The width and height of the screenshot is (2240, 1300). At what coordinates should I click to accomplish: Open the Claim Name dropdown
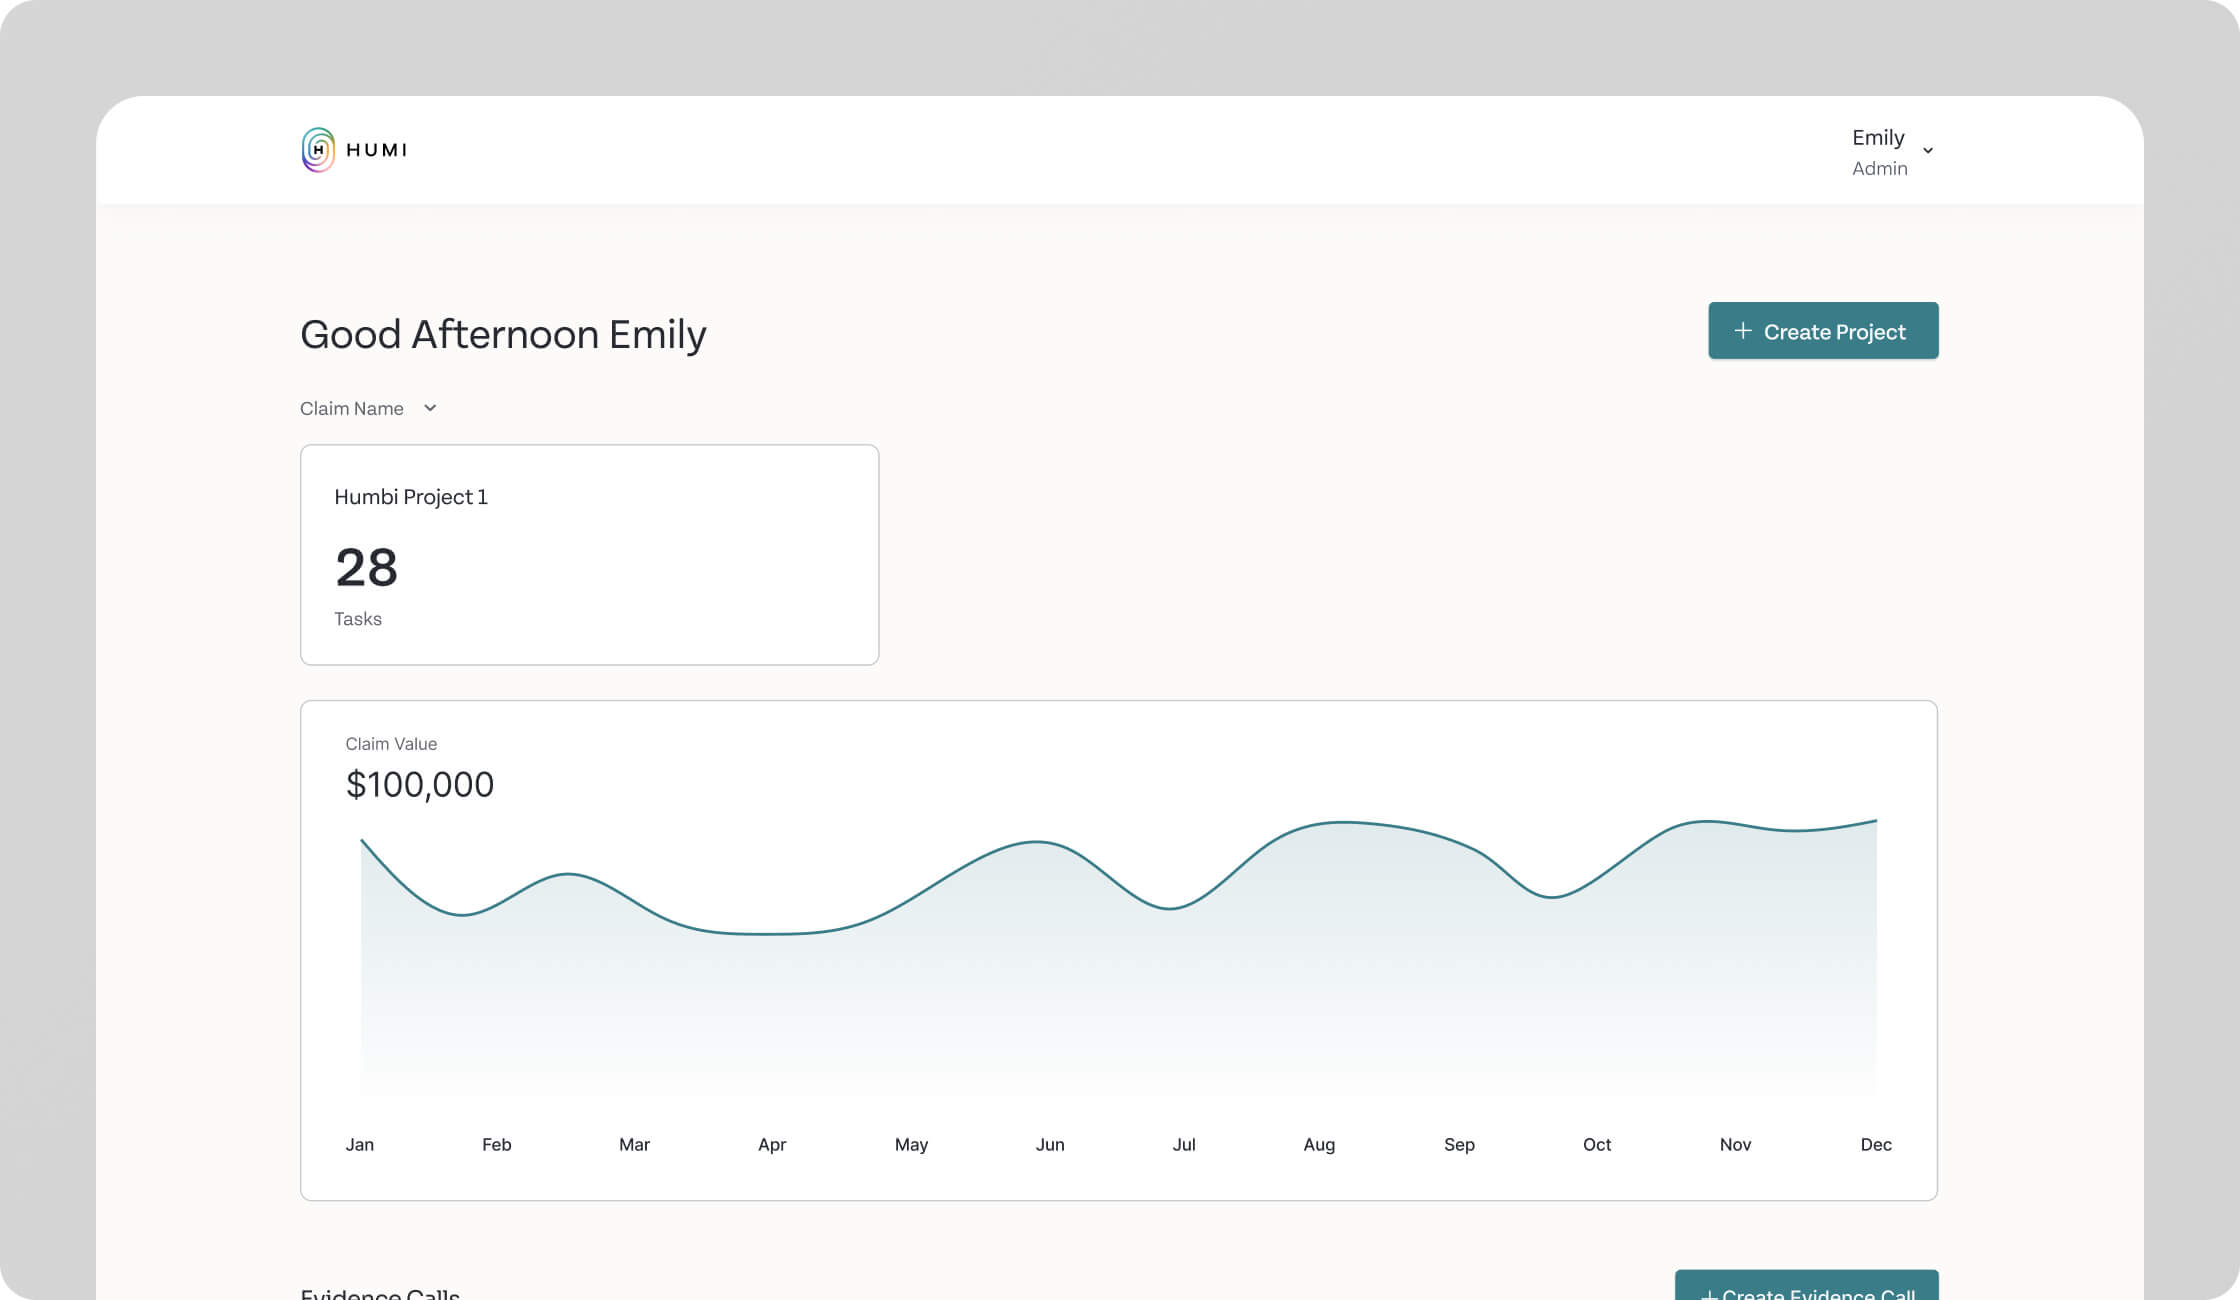tap(430, 408)
